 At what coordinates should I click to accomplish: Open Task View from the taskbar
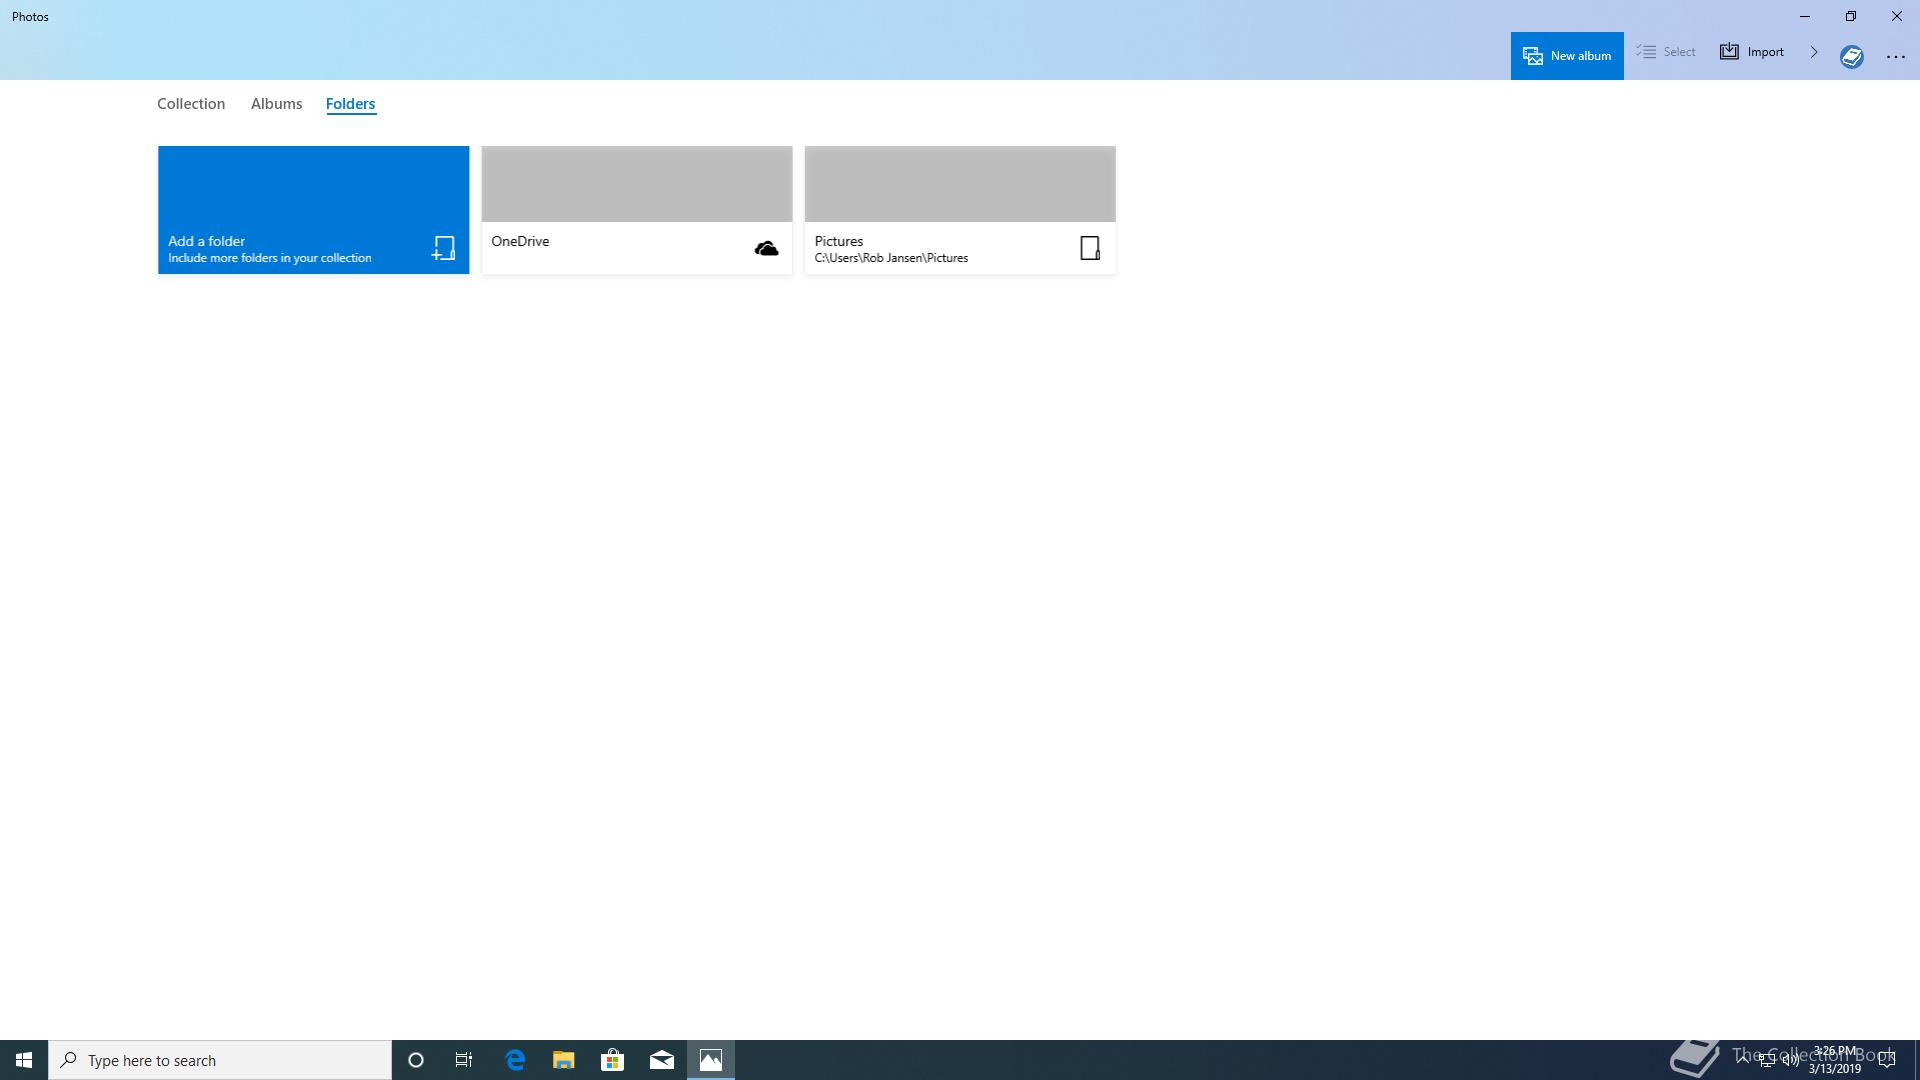tap(464, 1060)
